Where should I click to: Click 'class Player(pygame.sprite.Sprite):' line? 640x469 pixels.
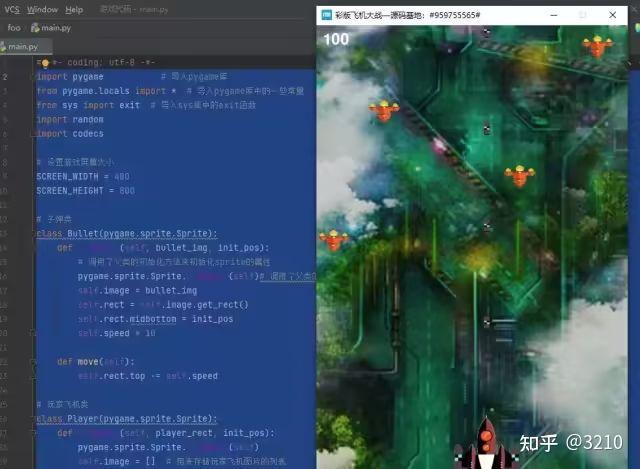click(x=127, y=419)
